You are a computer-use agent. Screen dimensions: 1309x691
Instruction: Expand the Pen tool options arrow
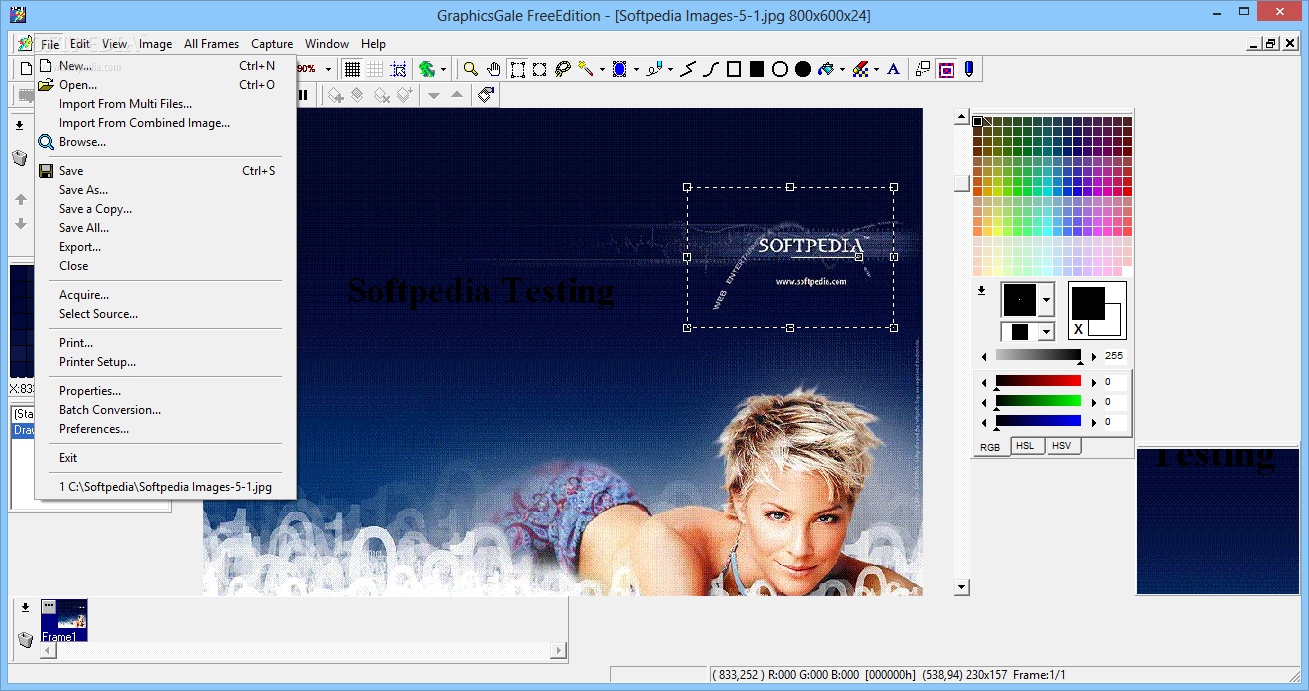point(670,69)
